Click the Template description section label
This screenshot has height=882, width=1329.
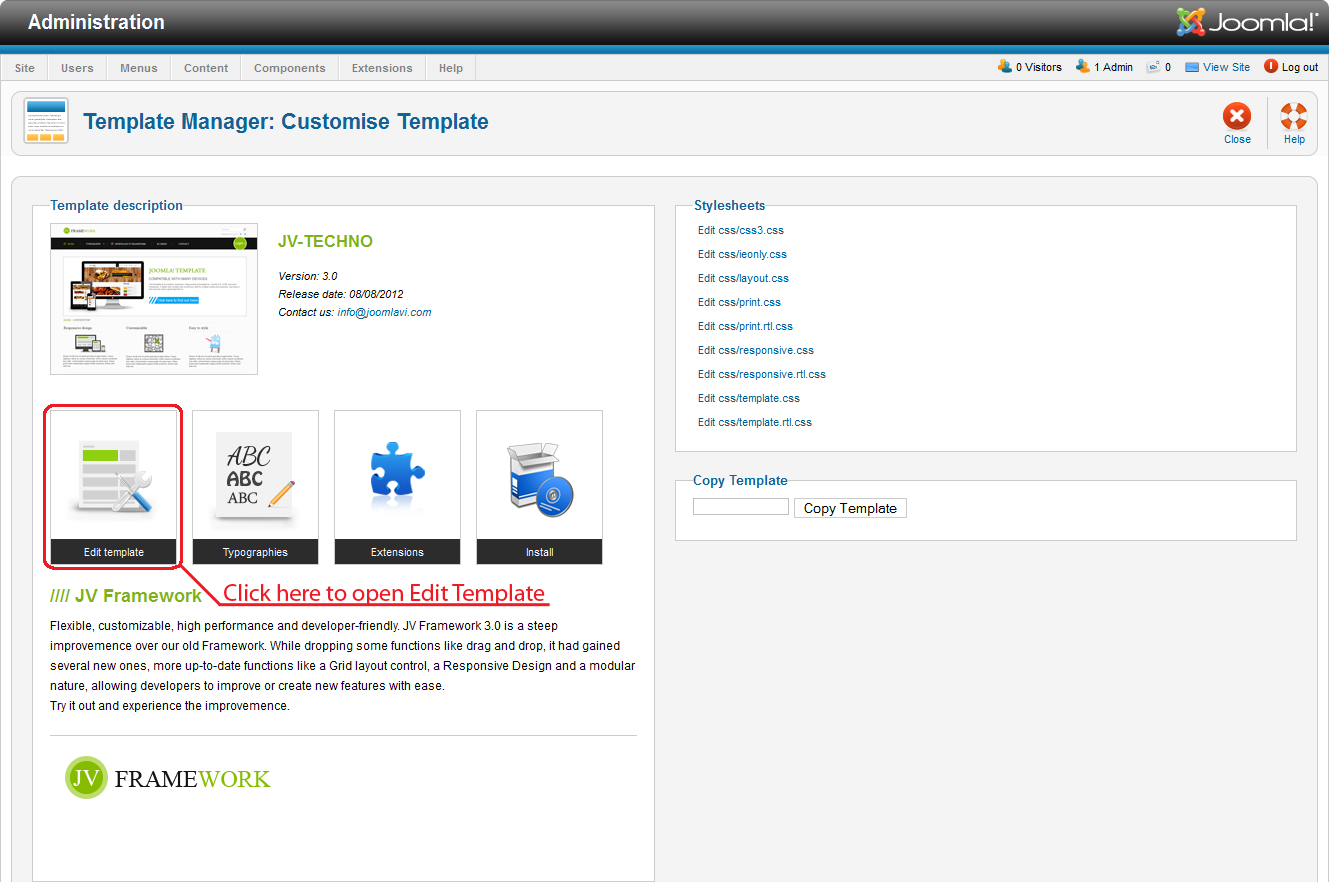point(117,205)
